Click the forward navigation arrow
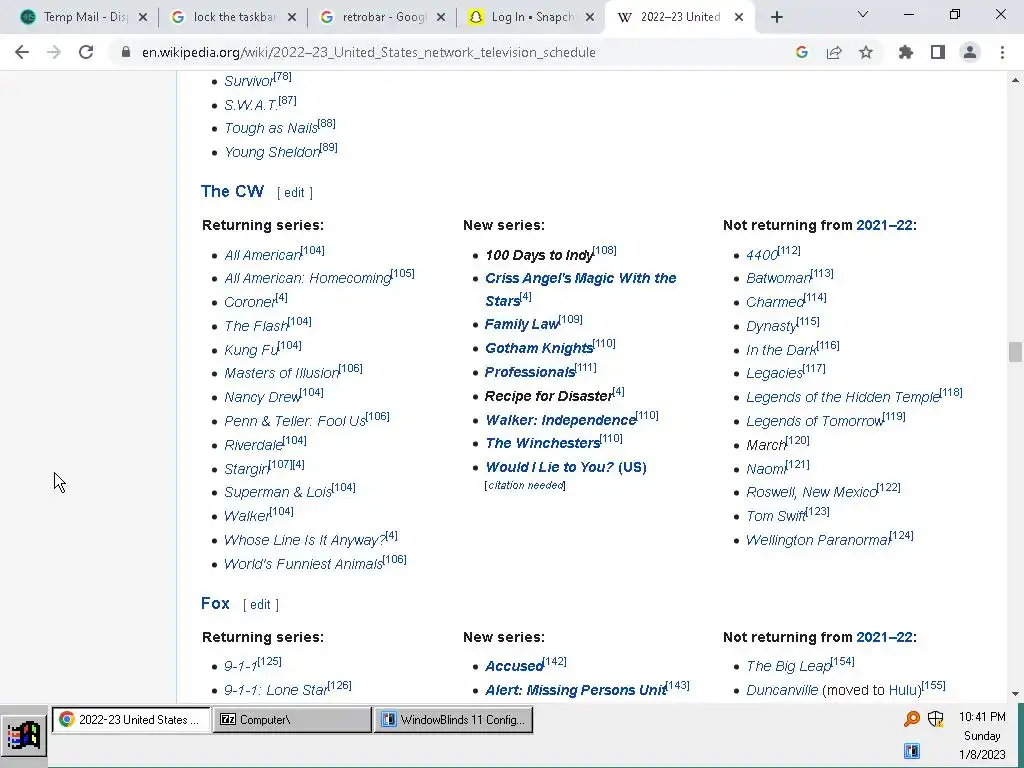This screenshot has width=1024, height=768. click(x=54, y=52)
